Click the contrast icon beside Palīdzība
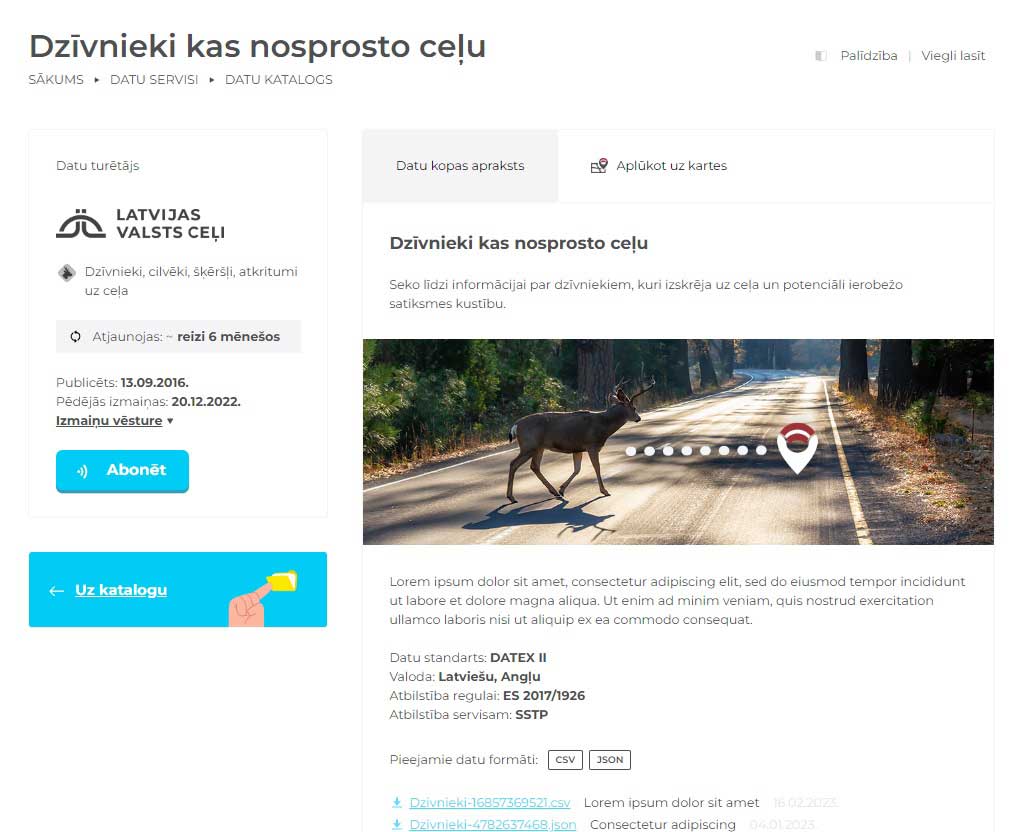Image resolution: width=1031 pixels, height=832 pixels. coord(821,56)
